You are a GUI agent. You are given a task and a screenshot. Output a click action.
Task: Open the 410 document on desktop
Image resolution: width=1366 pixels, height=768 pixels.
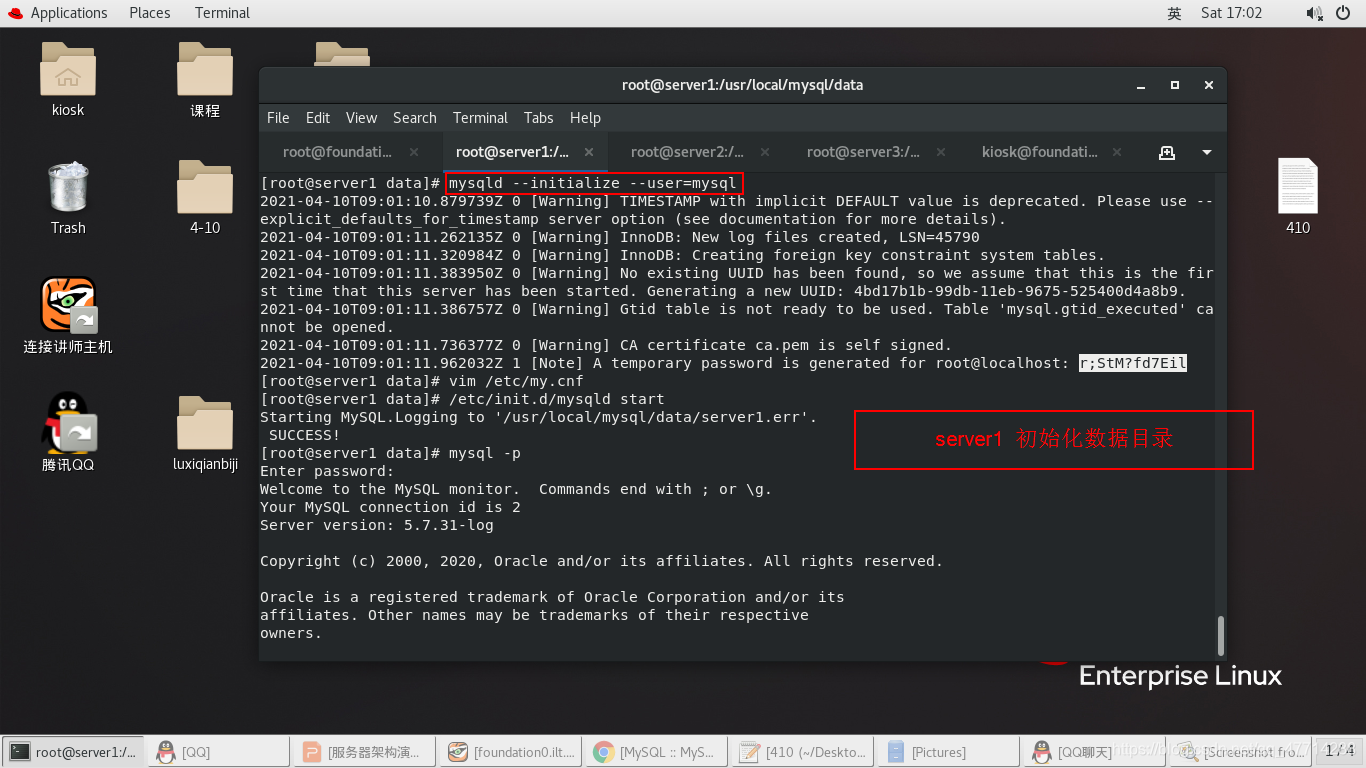[x=1298, y=186]
